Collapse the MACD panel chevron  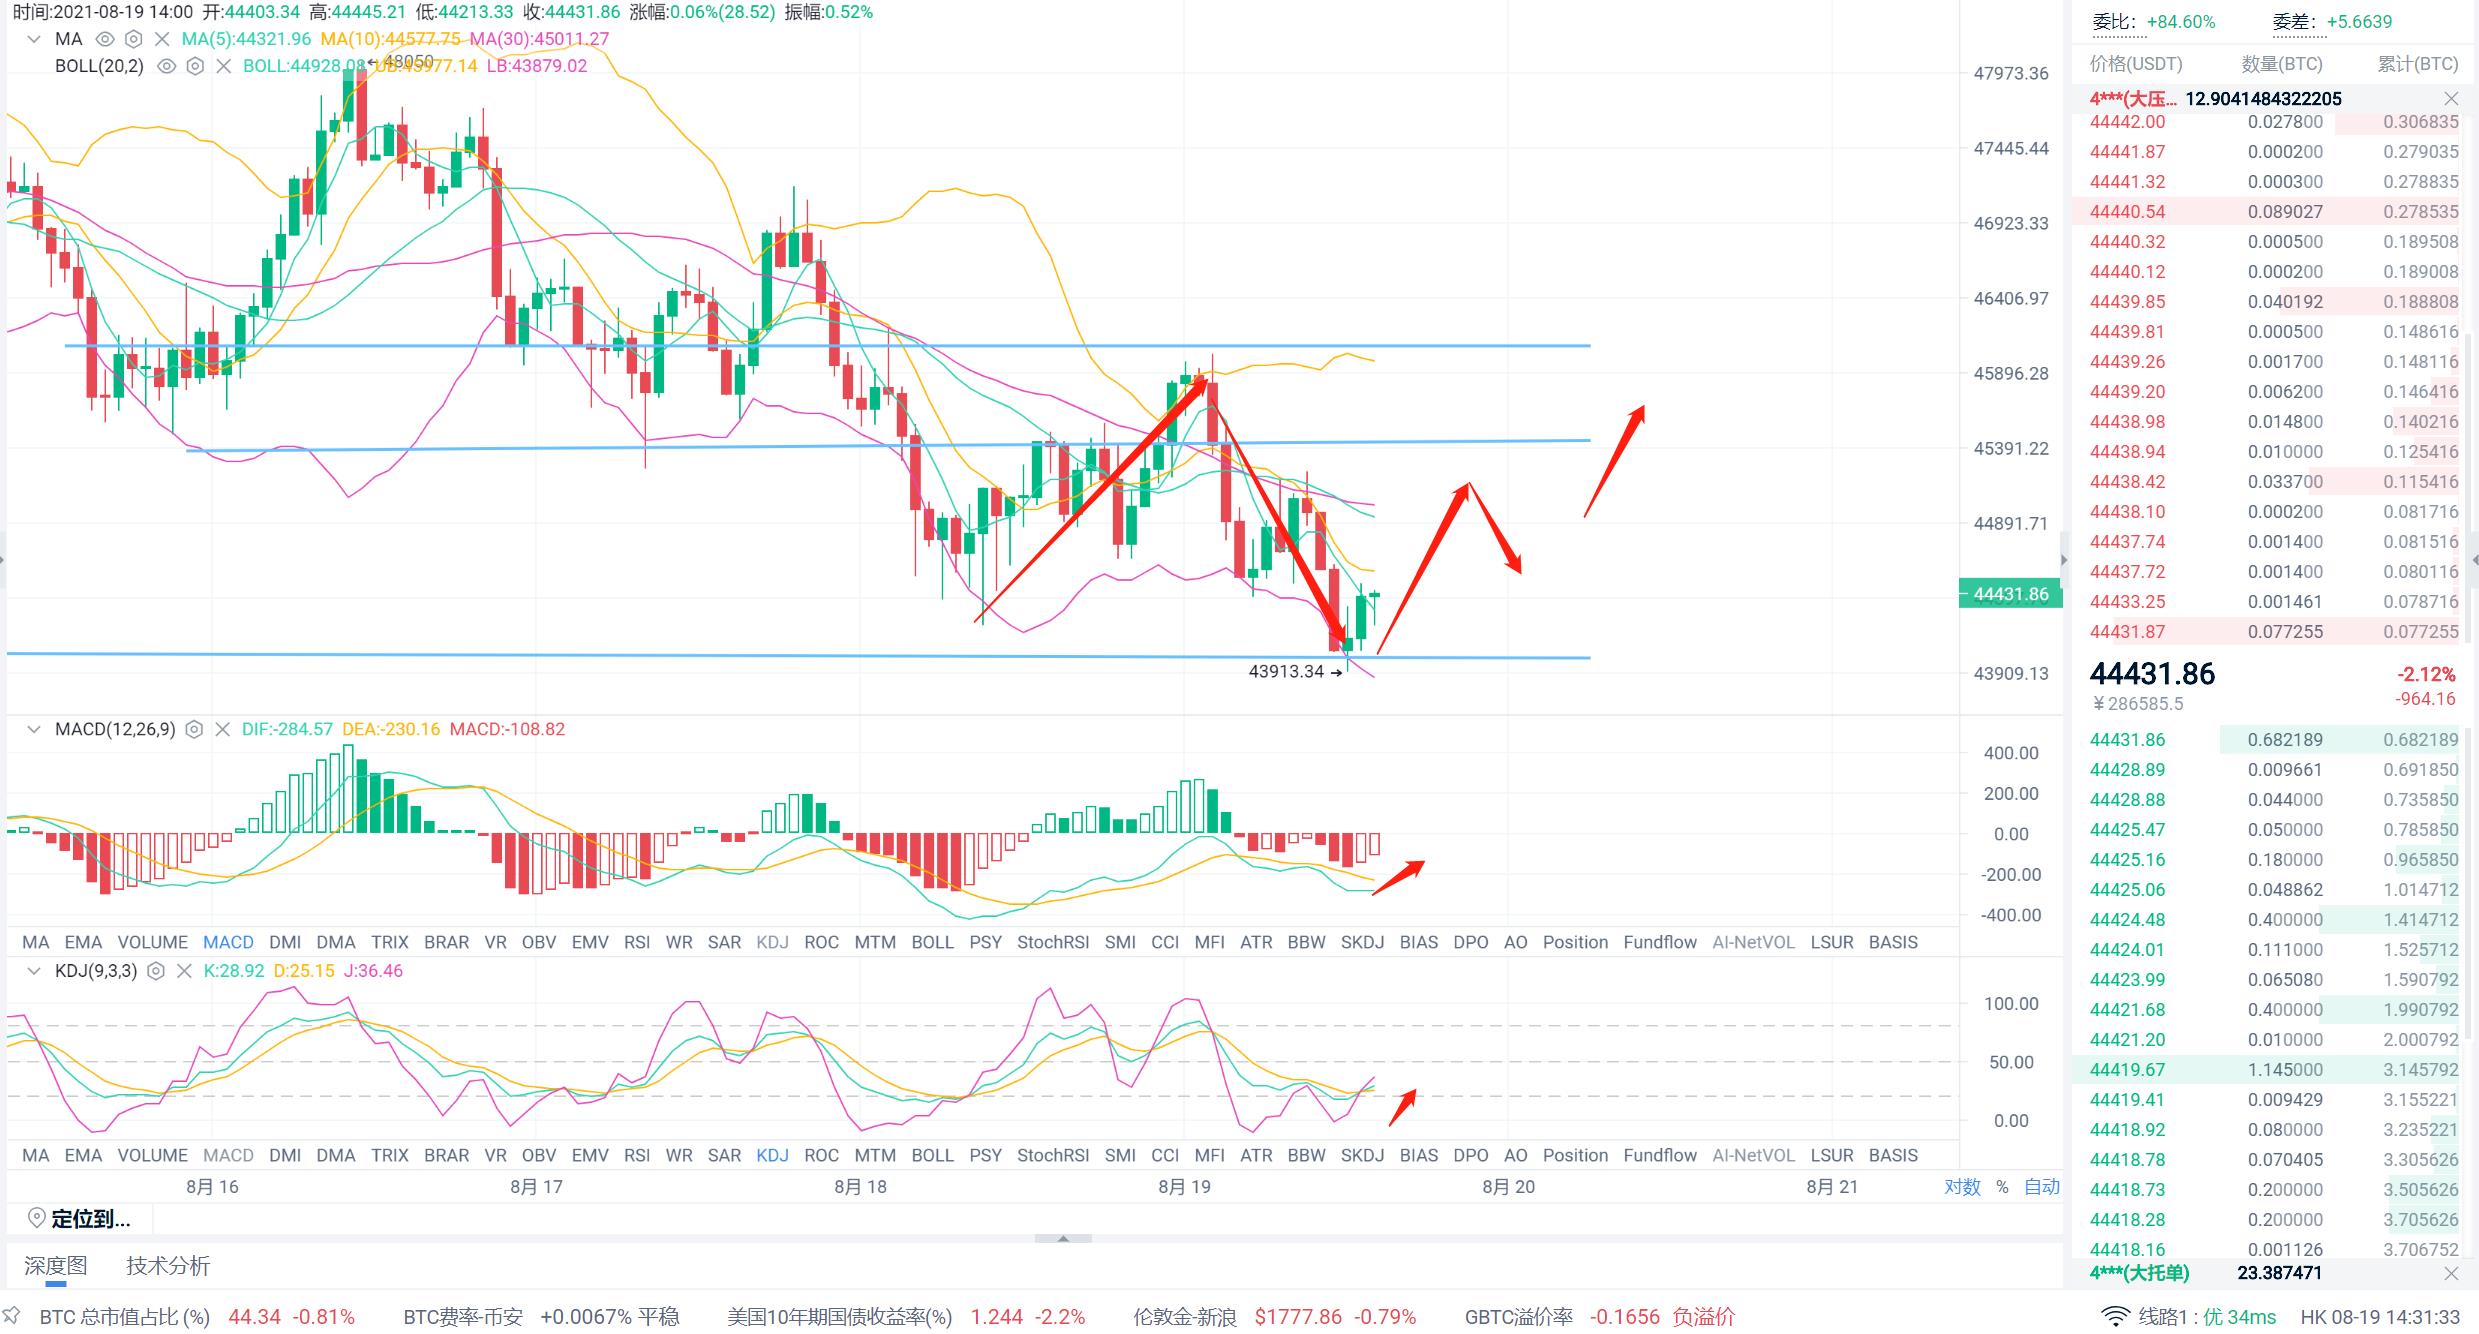click(34, 730)
